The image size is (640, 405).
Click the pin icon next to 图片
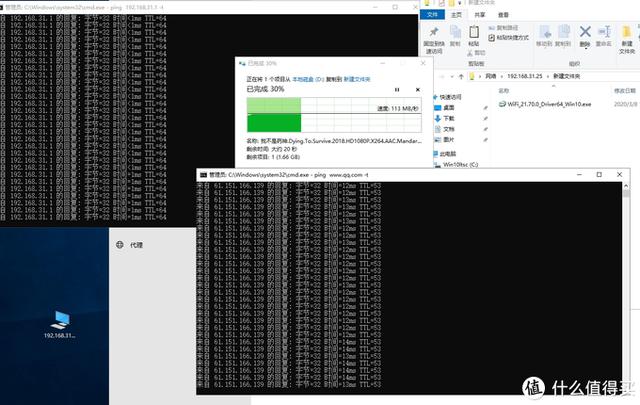click(x=486, y=140)
